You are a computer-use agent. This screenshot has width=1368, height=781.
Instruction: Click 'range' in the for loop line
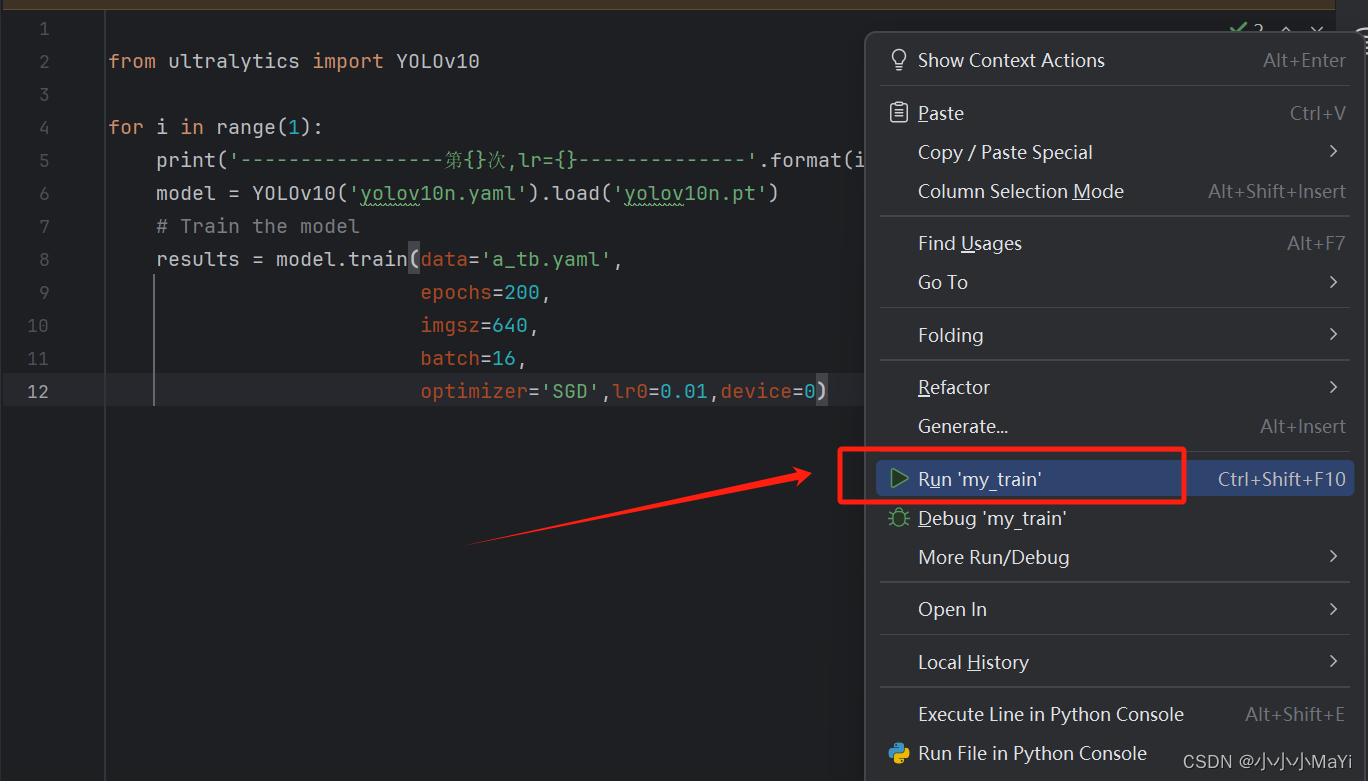[246, 127]
